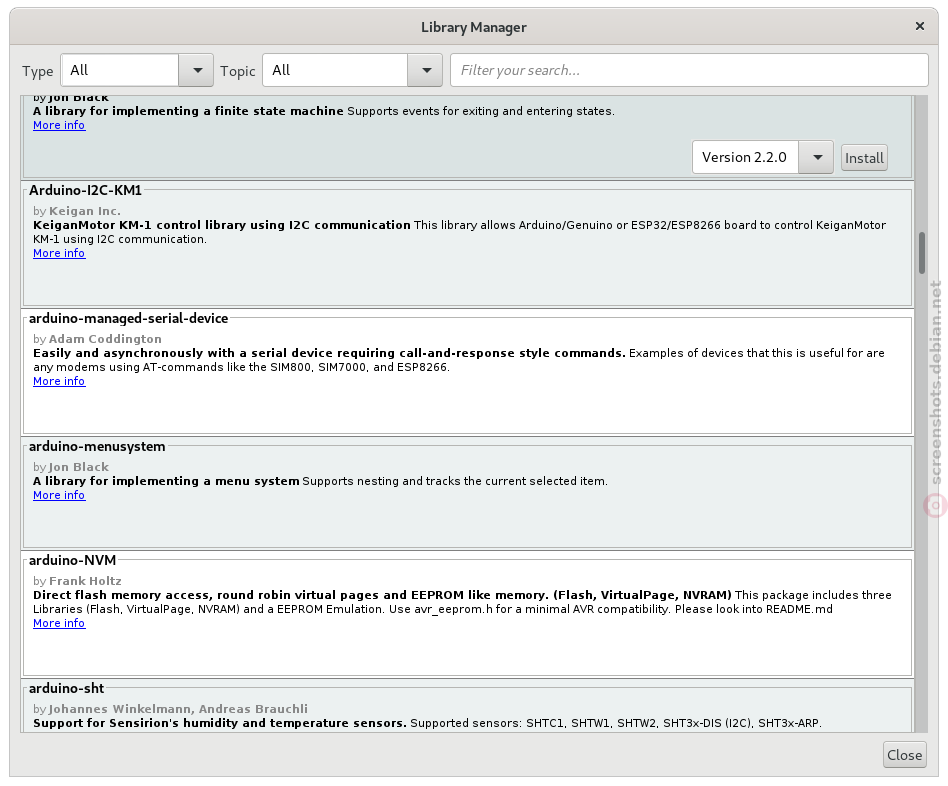The image size is (948, 786).
Task: Click author name Frank Holtz
Action: [85, 581]
